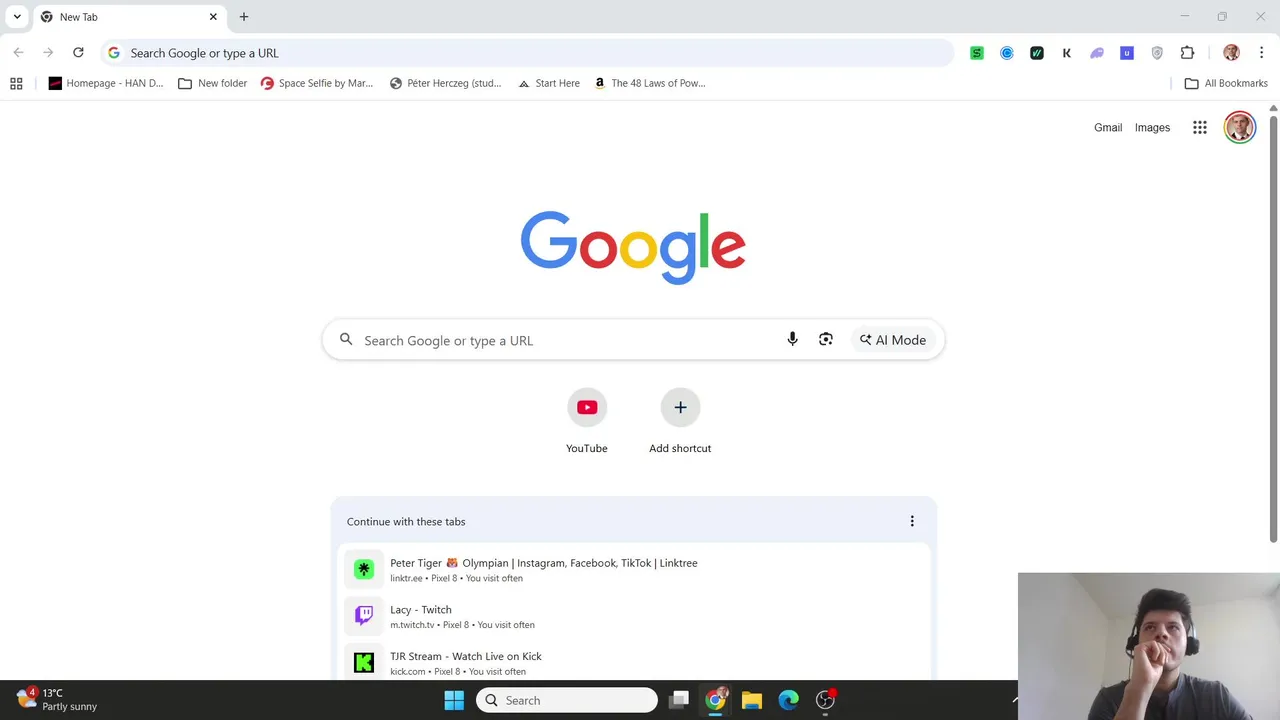Open The 48 Laws of Power bookmark

[x=650, y=83]
